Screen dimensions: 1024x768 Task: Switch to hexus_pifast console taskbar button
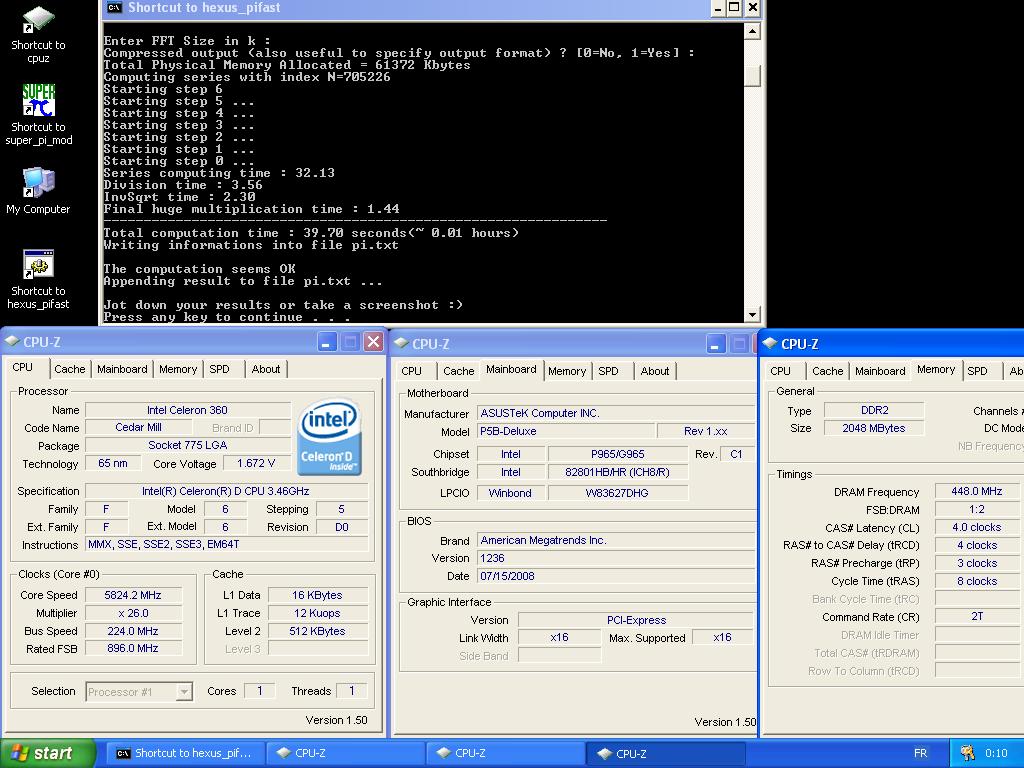187,753
